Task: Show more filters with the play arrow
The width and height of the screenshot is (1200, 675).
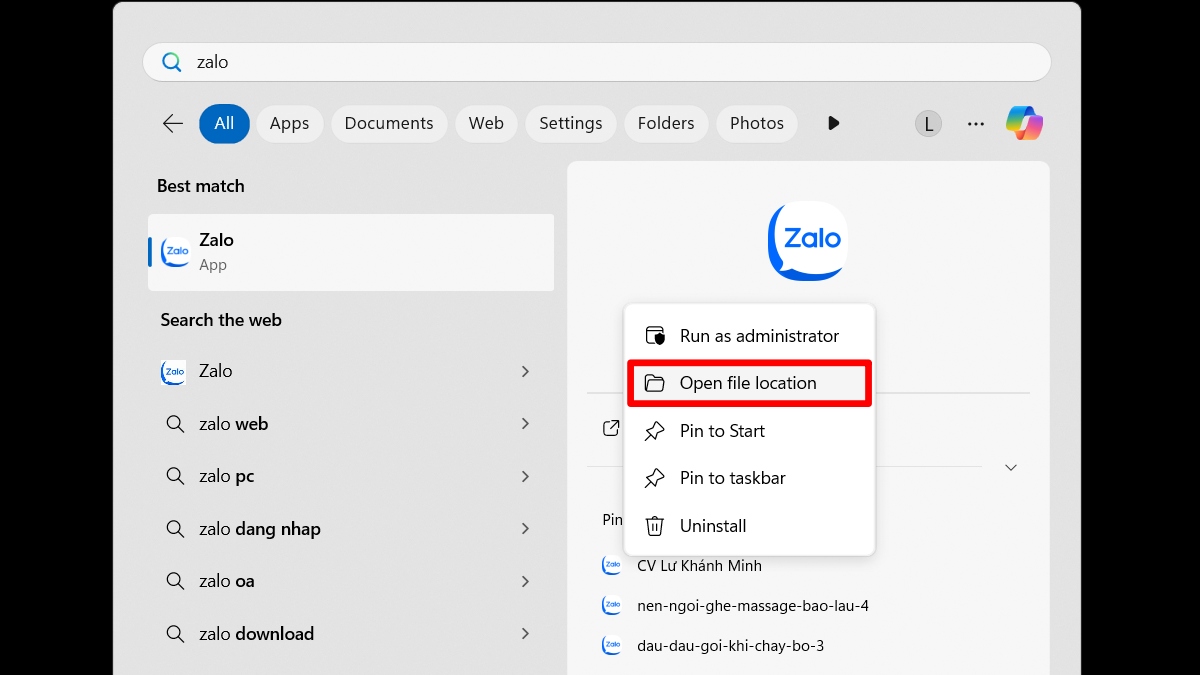Action: tap(833, 123)
